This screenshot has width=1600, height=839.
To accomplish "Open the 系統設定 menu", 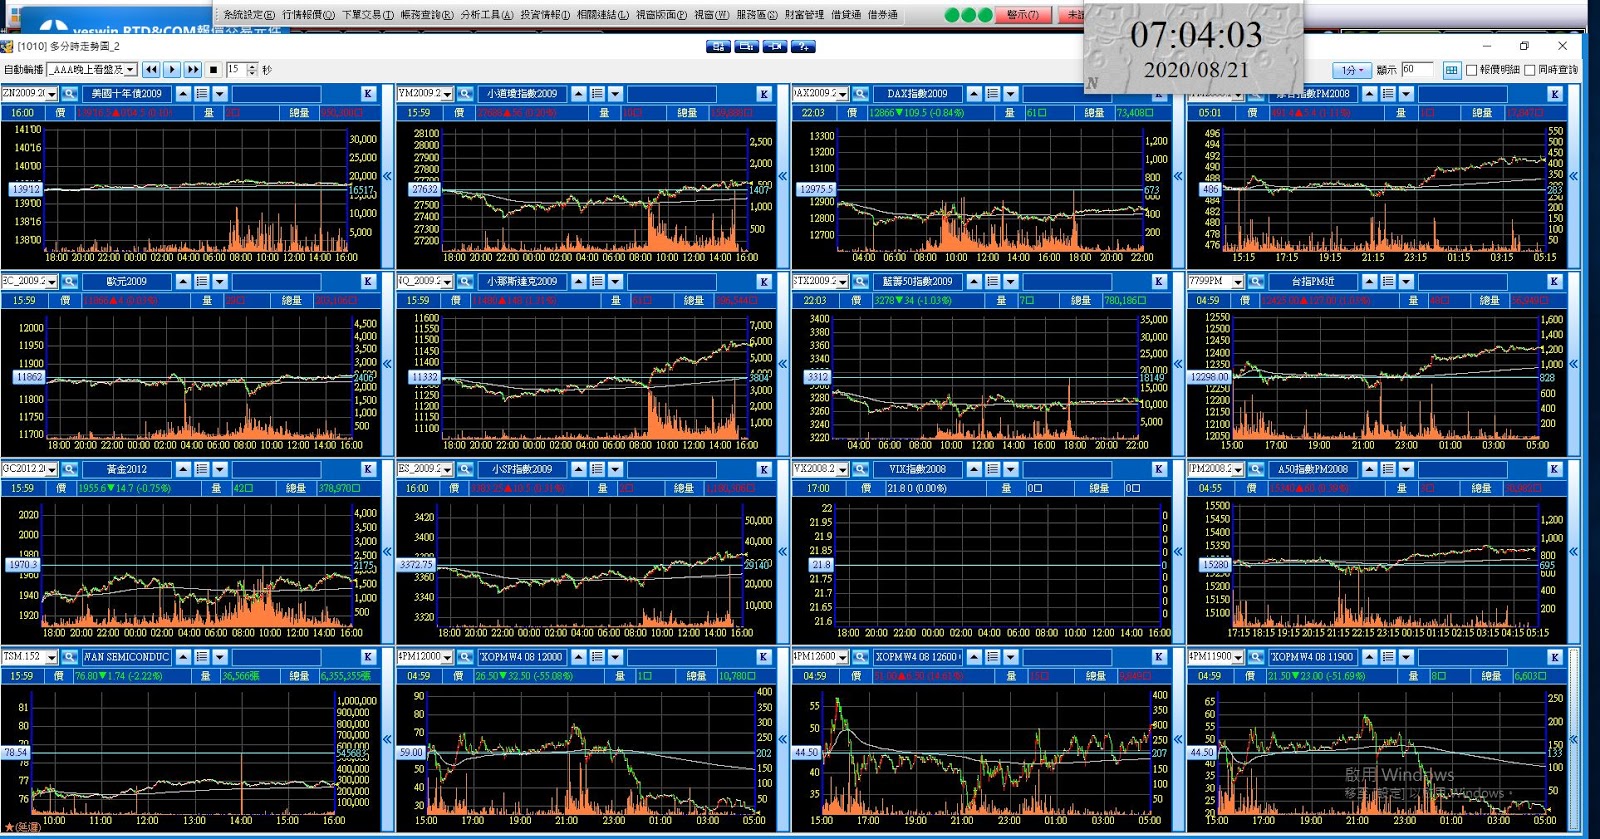I will pos(248,15).
